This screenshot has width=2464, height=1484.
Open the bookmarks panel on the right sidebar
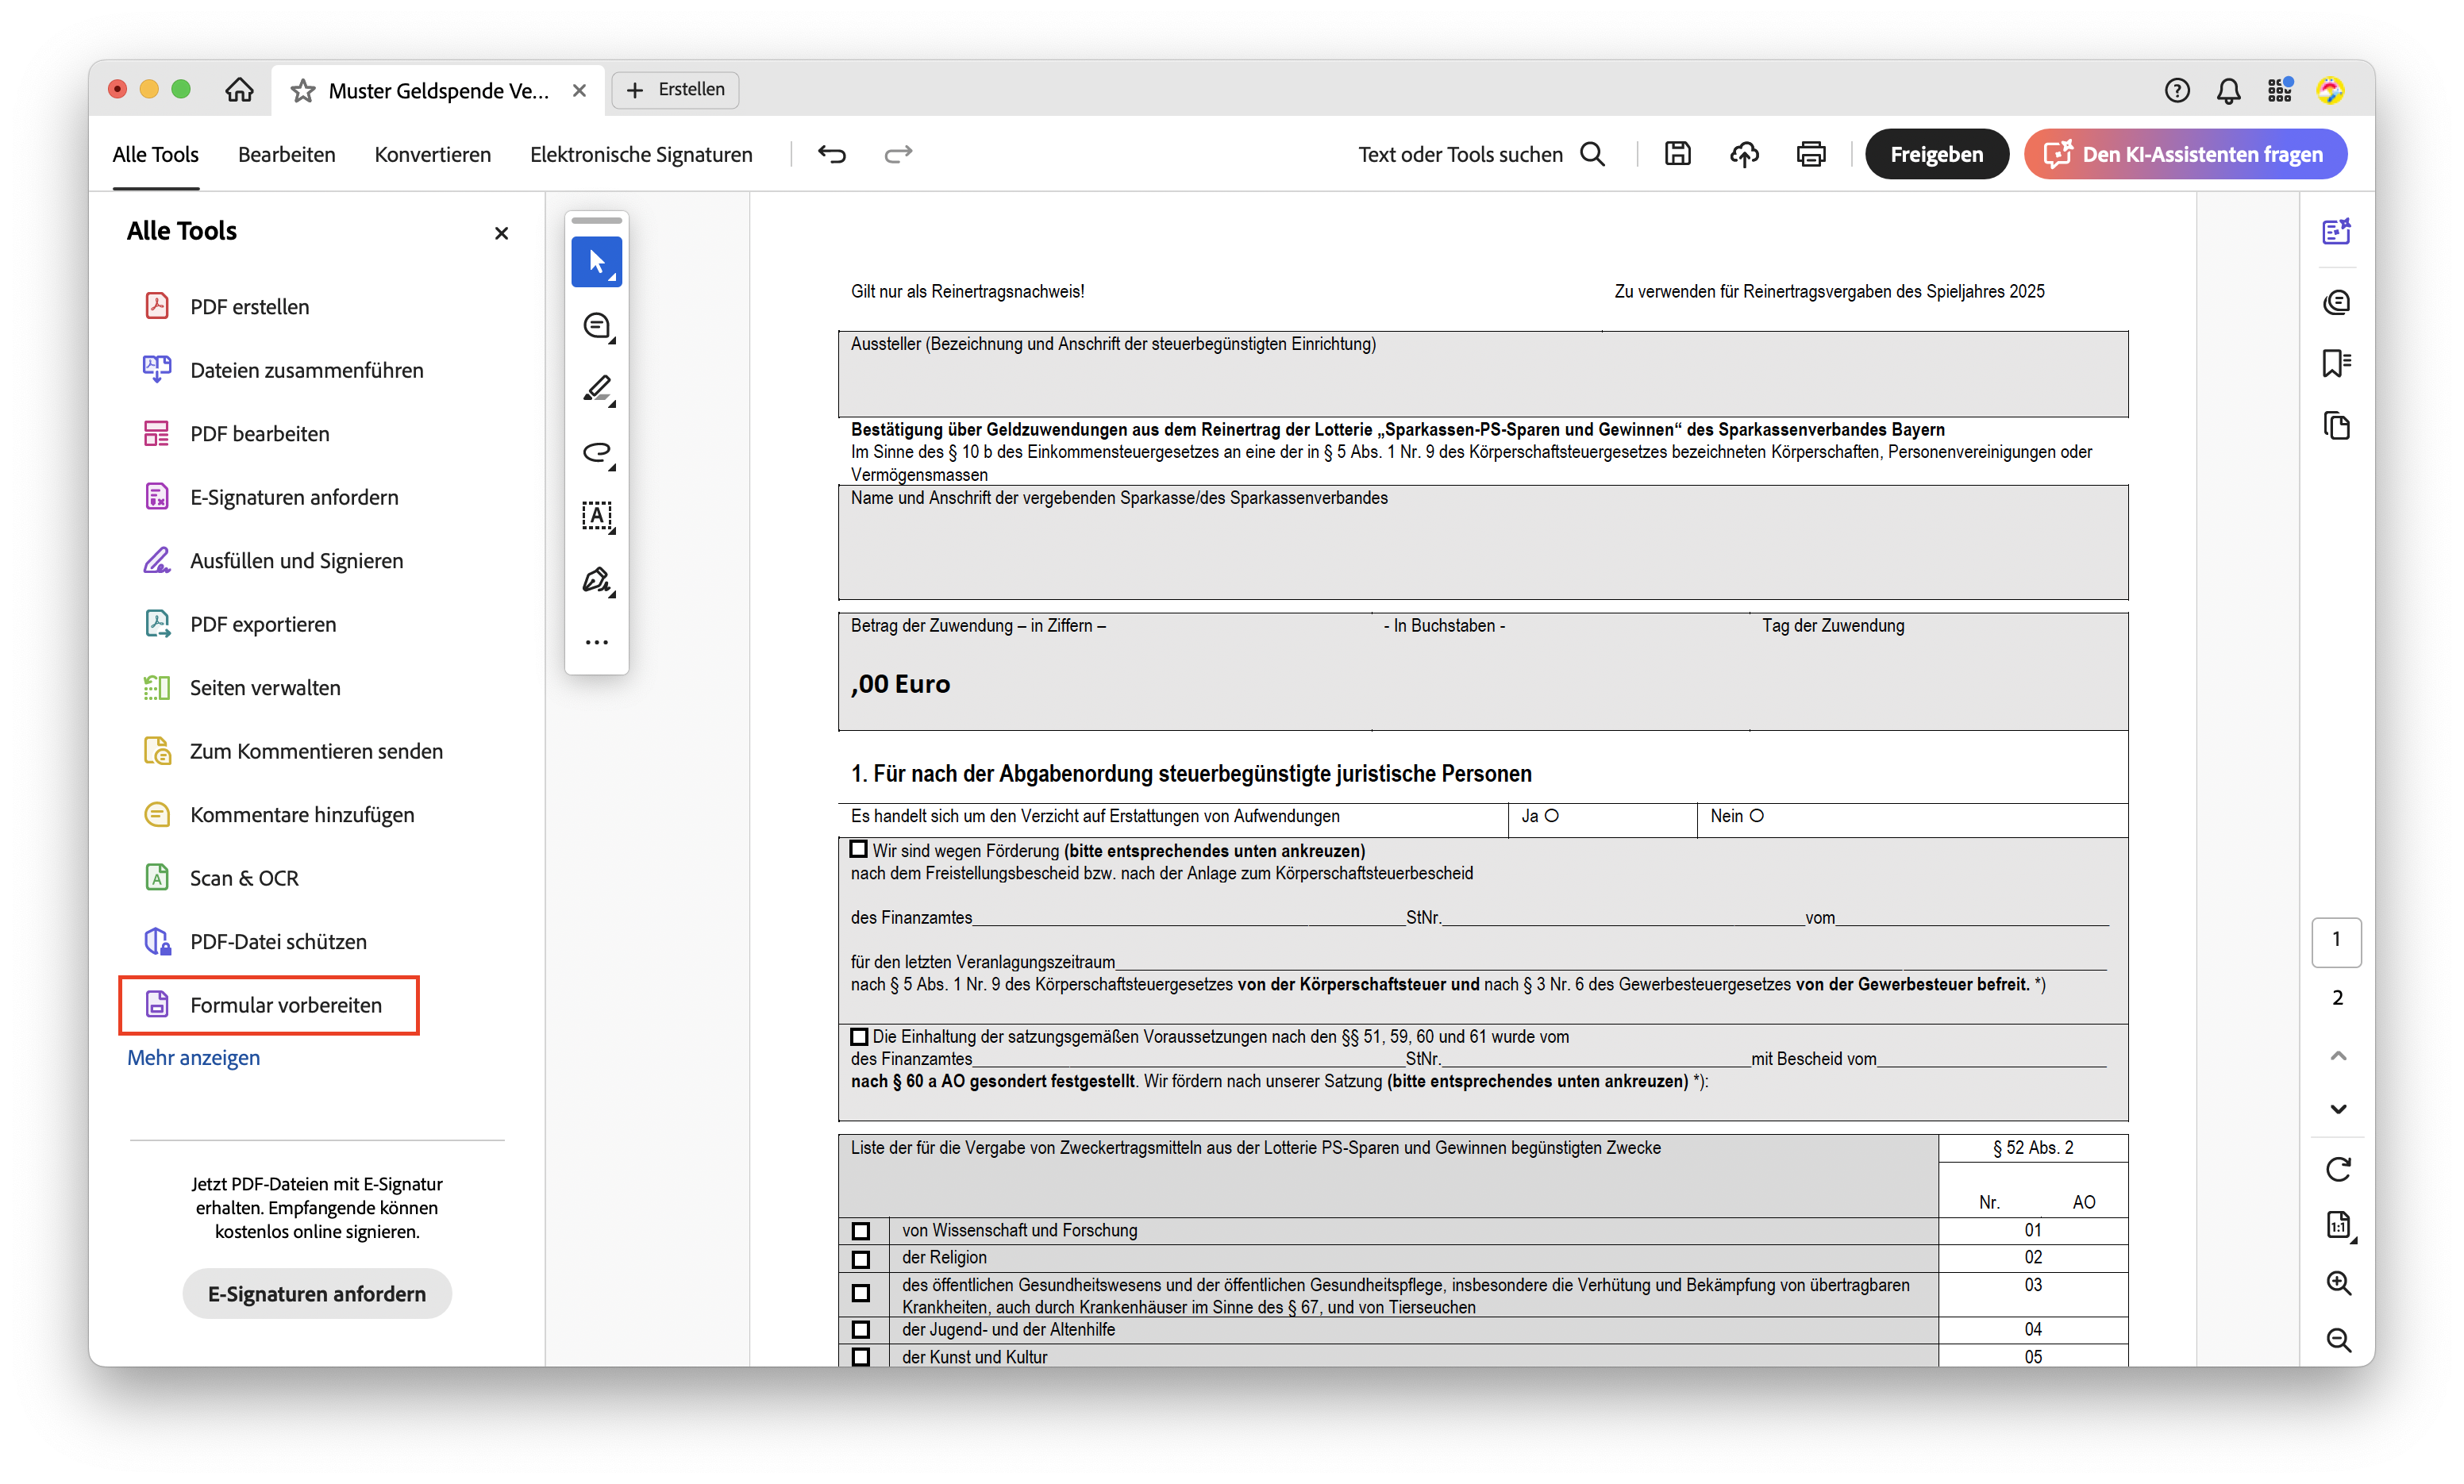pyautogui.click(x=2336, y=363)
